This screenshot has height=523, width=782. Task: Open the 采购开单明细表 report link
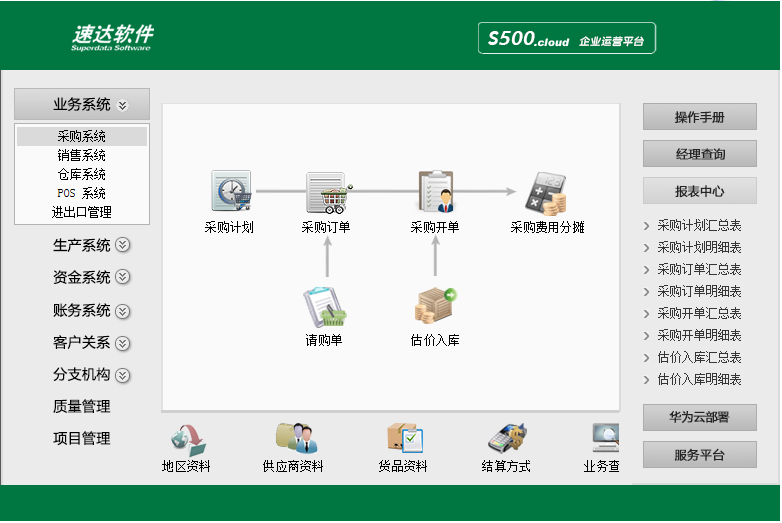pyautogui.click(x=699, y=335)
